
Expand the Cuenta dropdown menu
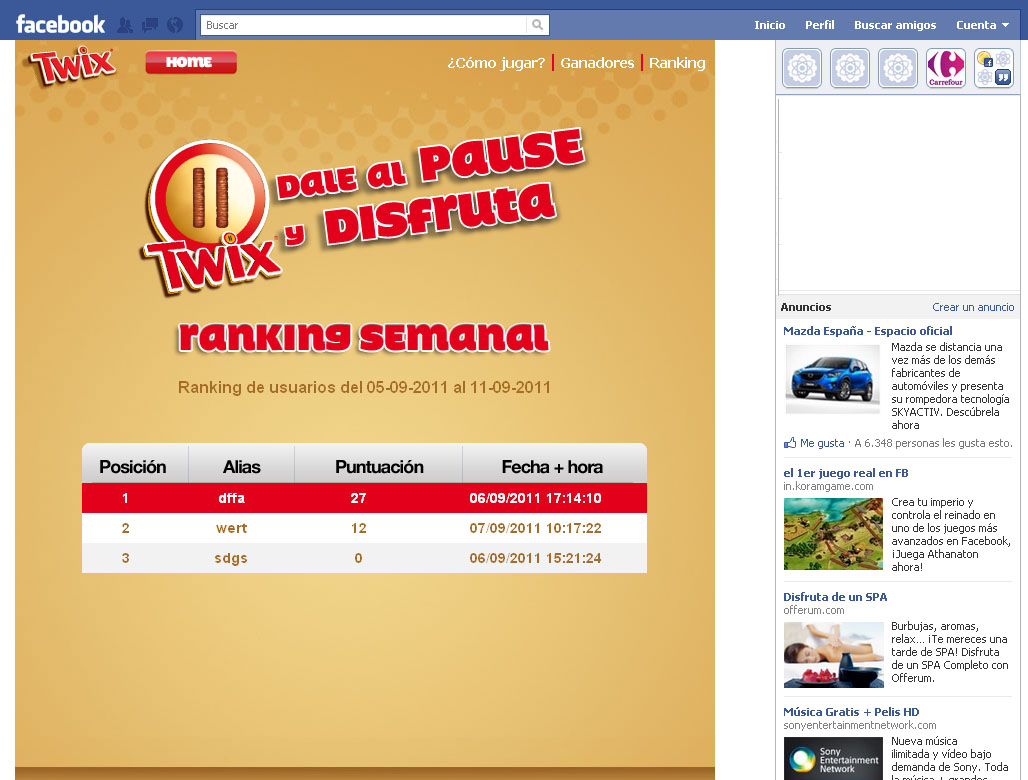click(982, 25)
